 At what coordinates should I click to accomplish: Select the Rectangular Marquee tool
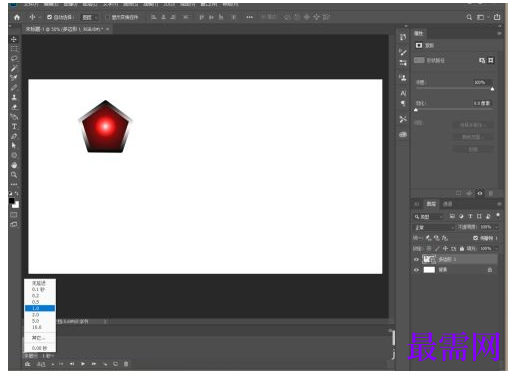(x=14, y=49)
